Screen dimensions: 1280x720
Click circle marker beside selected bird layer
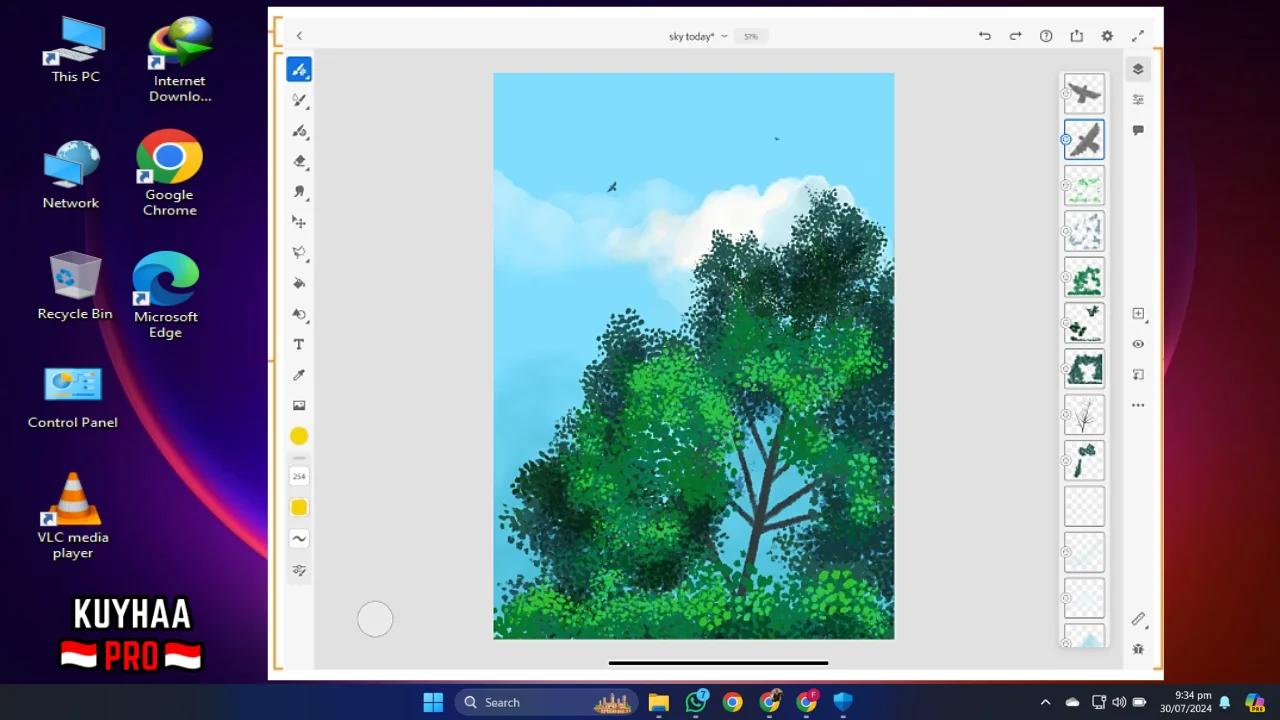[1066, 140]
